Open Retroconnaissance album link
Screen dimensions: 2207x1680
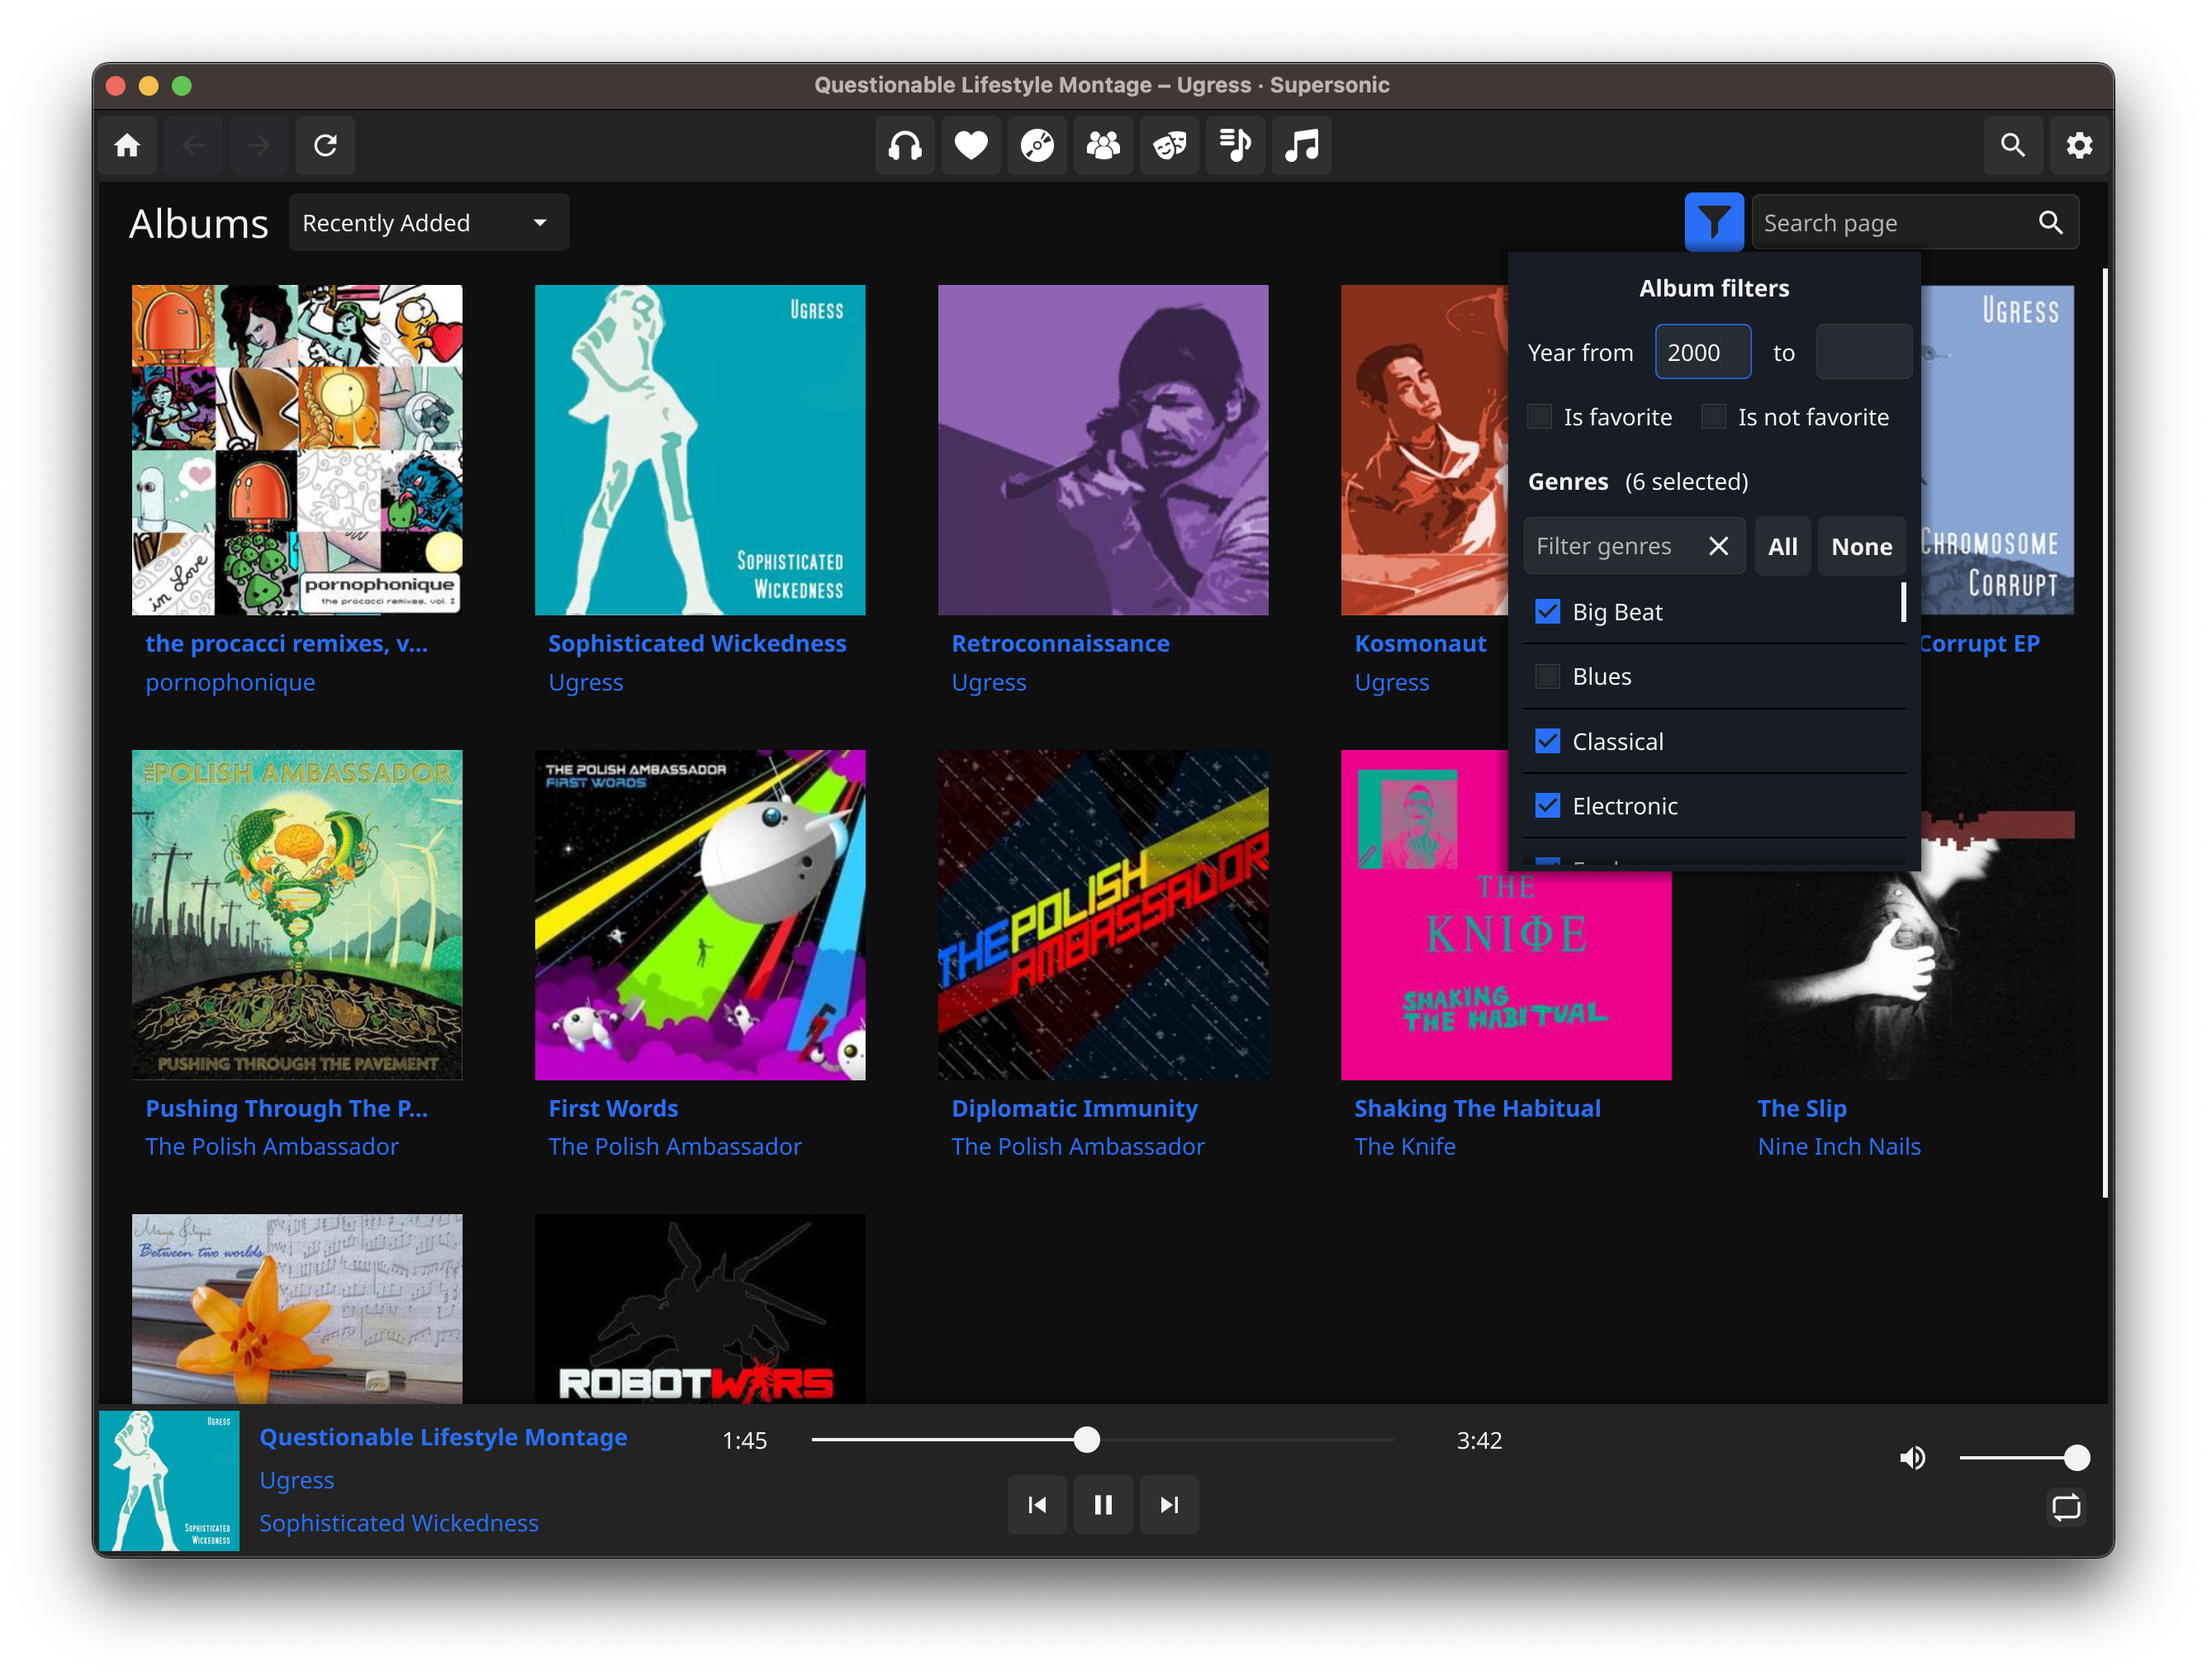tap(1060, 643)
